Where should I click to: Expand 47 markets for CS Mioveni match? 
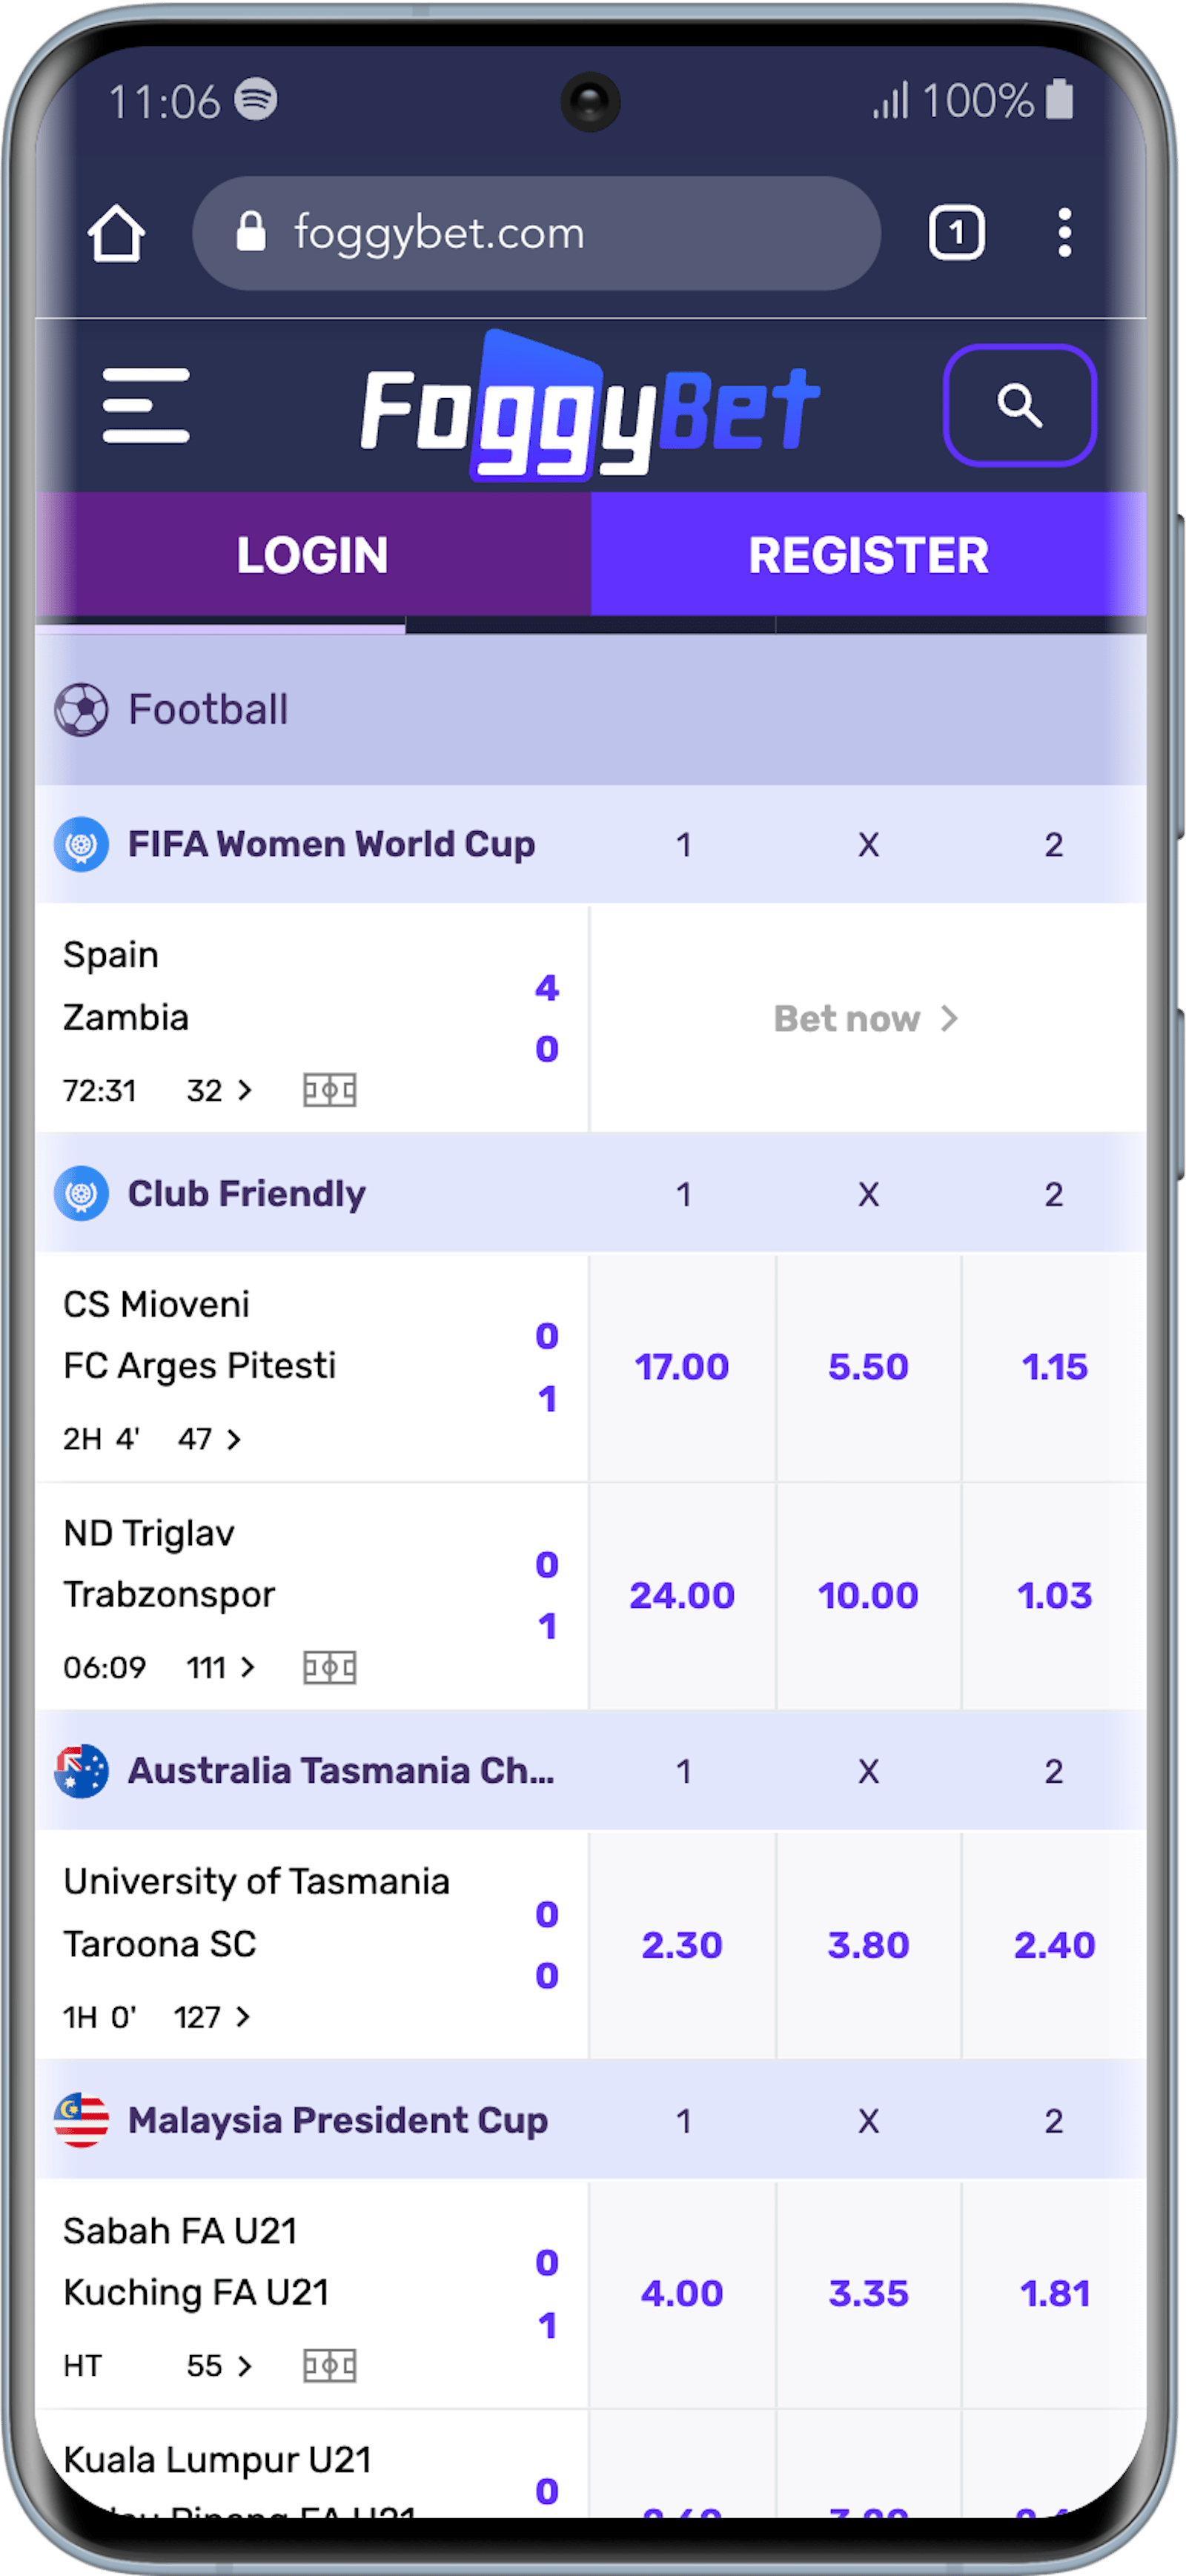tap(210, 1439)
